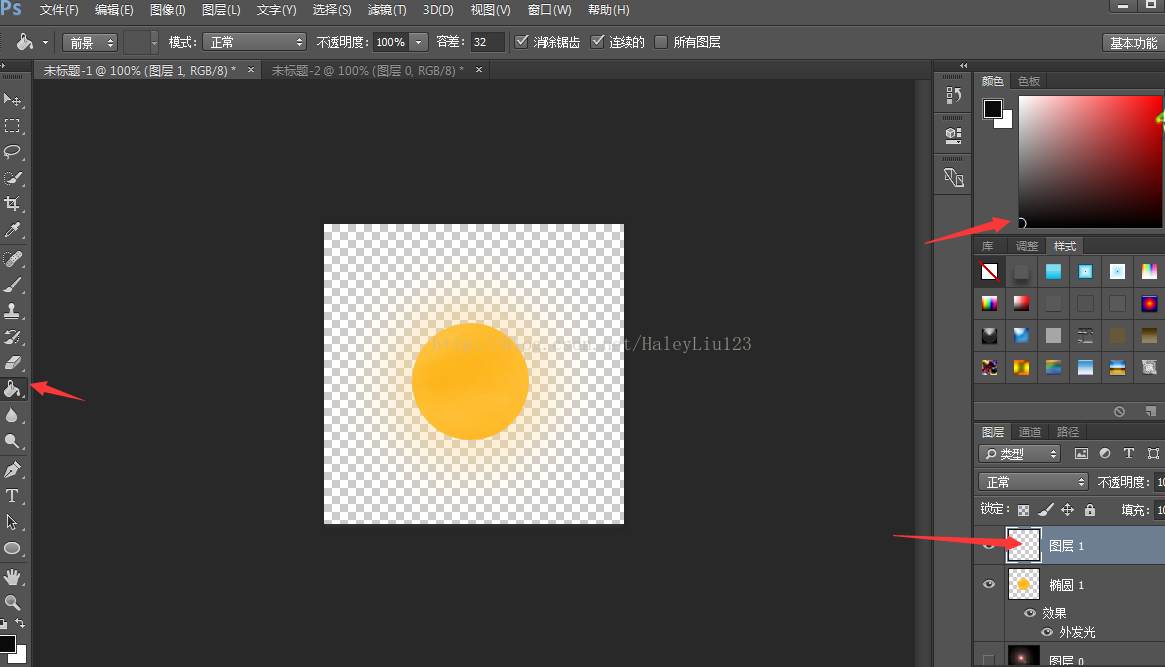Select the Eraser tool

coord(13,362)
